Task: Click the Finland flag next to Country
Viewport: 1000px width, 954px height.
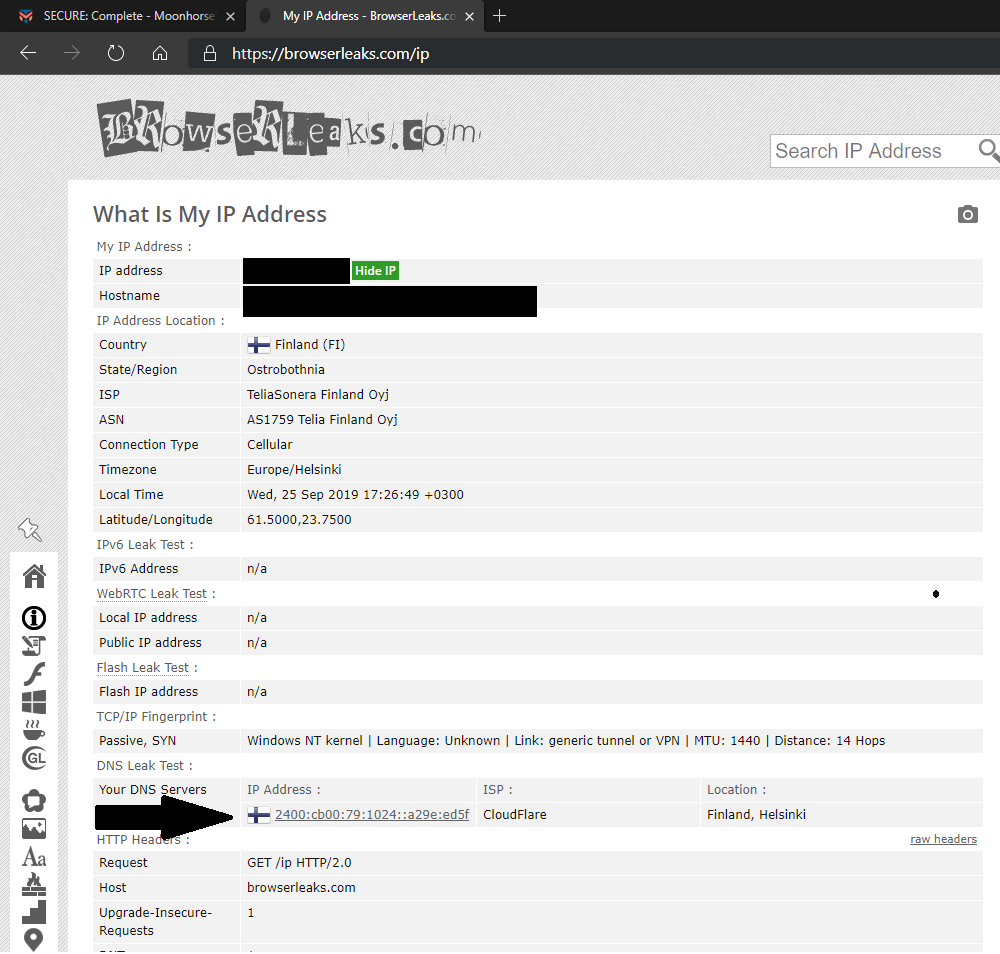Action: (258, 345)
